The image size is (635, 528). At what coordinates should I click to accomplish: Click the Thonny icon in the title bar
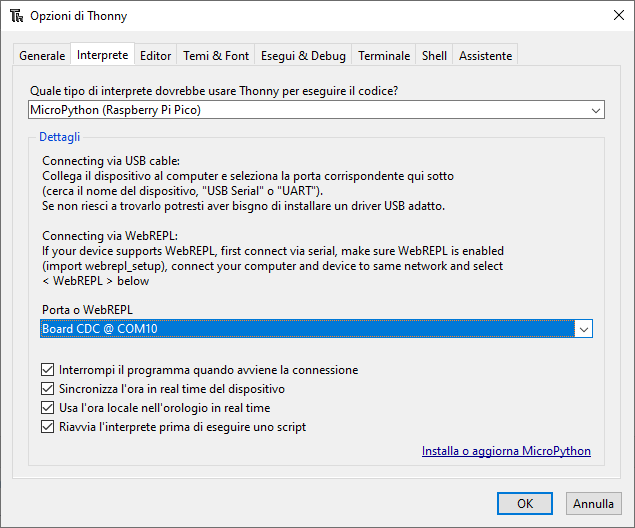coord(16,16)
